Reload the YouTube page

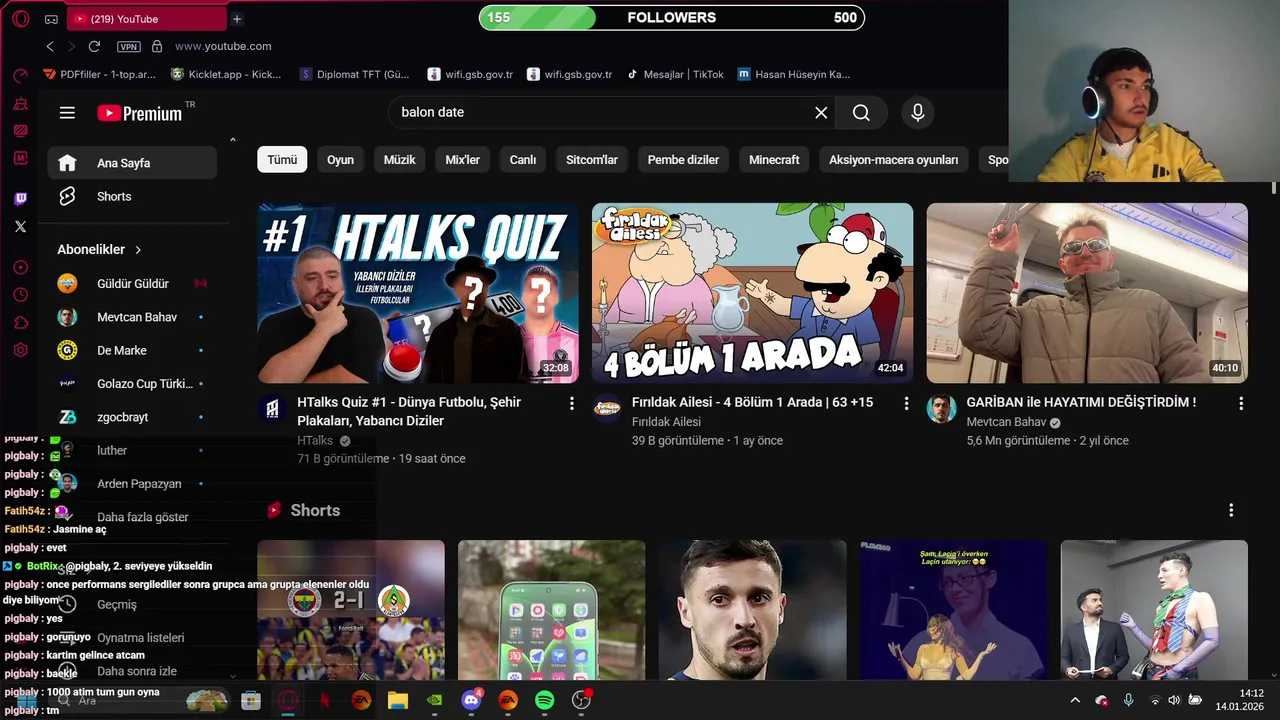[x=94, y=46]
